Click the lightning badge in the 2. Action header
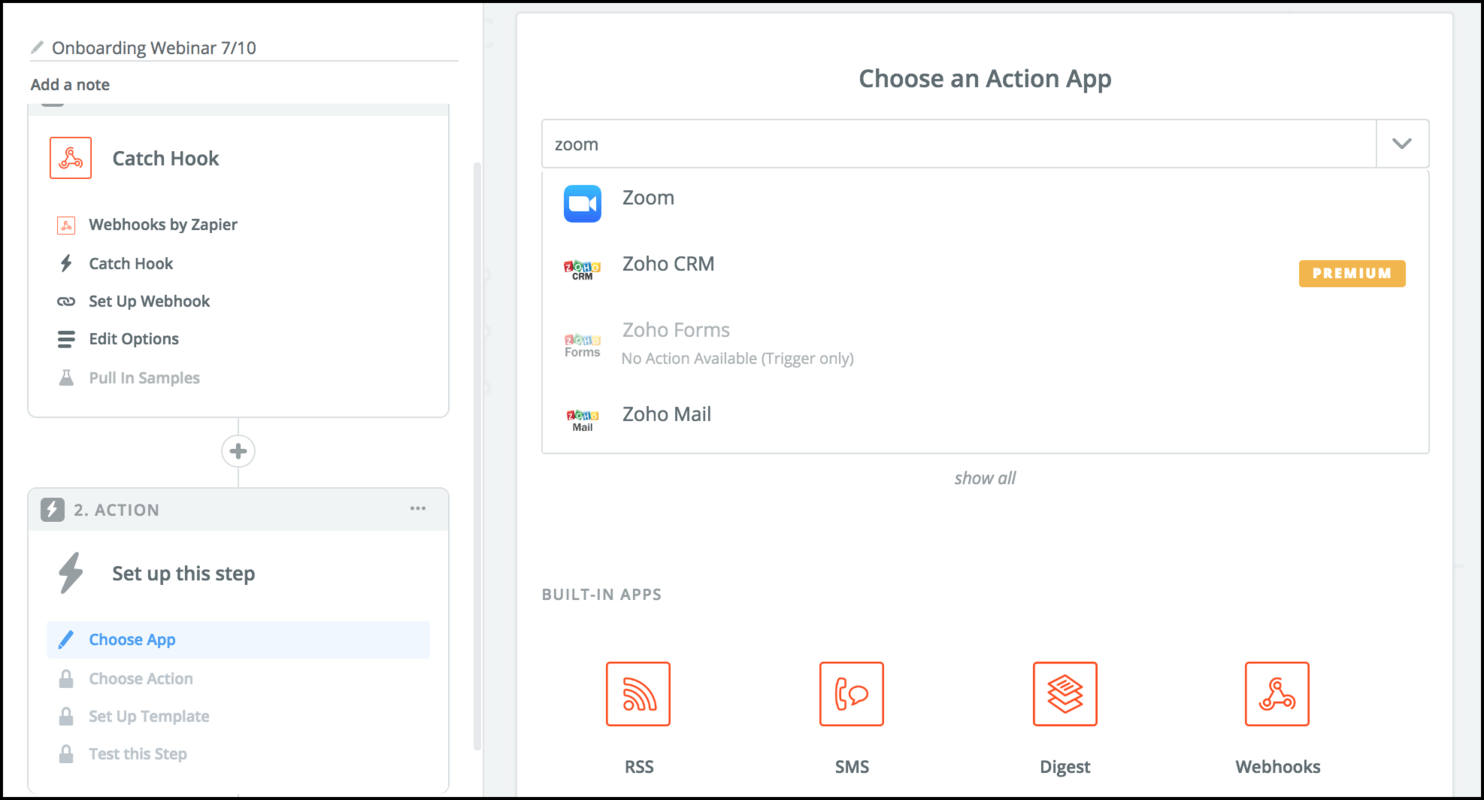Screen dimensions: 1484x800 pos(52,510)
